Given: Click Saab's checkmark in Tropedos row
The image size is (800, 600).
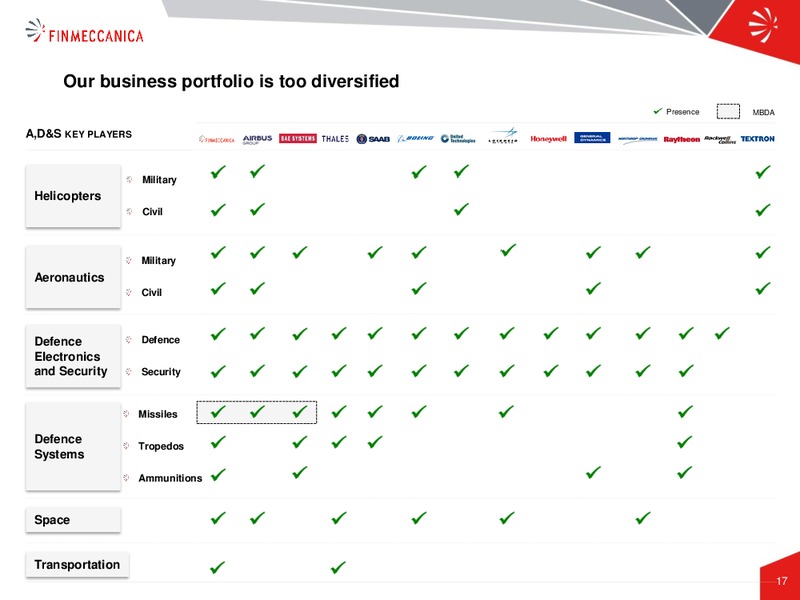Looking at the screenshot, I should pyautogui.click(x=375, y=442).
